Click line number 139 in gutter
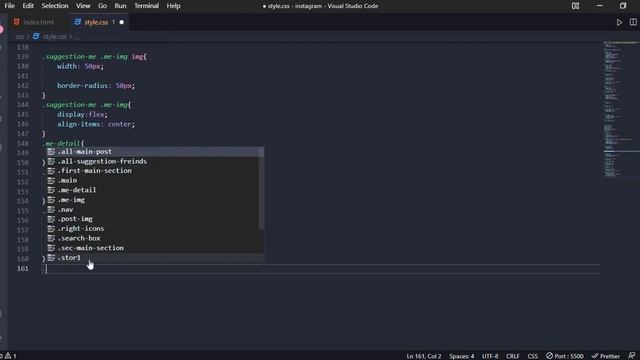The width and height of the screenshot is (640, 360). coord(23,57)
